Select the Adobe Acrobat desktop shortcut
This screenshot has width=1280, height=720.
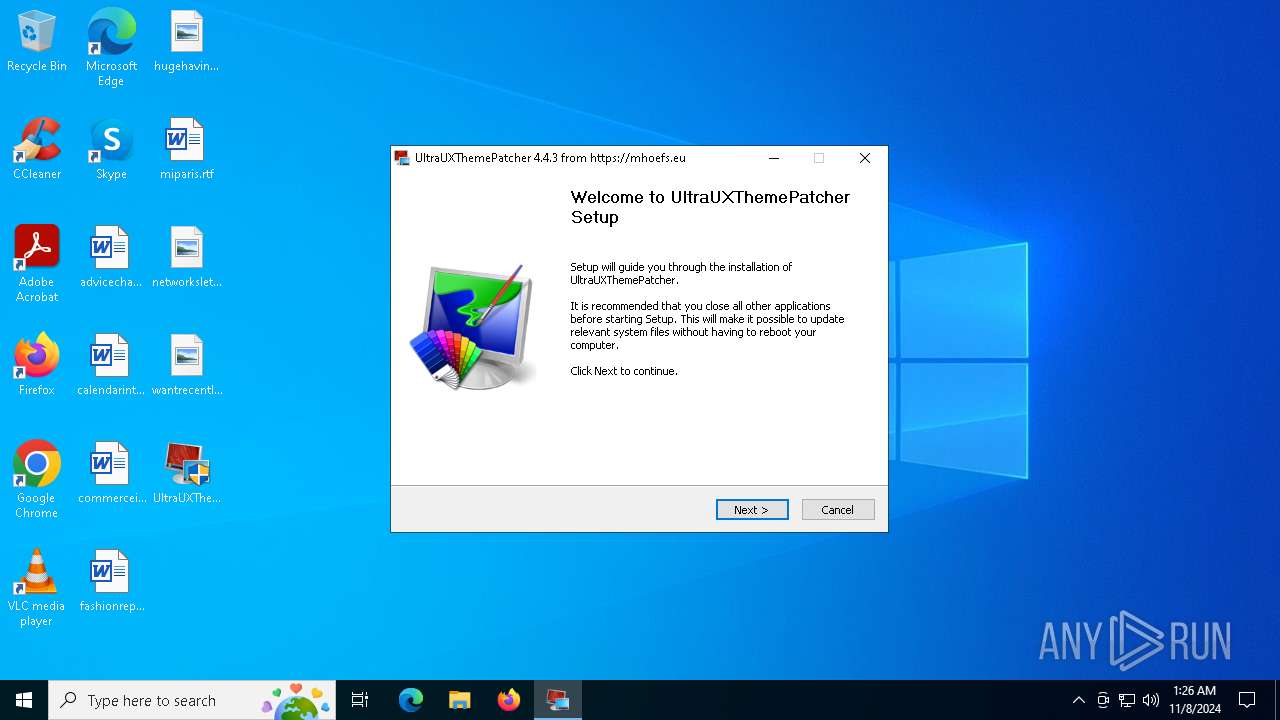pyautogui.click(x=37, y=264)
